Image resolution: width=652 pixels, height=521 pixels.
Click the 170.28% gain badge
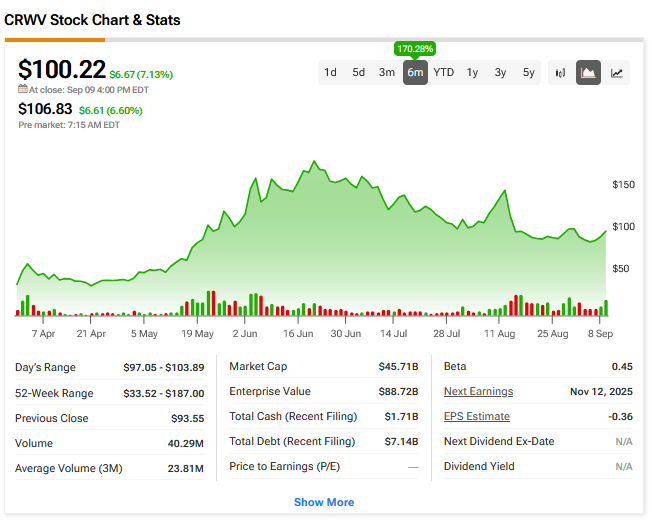[x=415, y=48]
